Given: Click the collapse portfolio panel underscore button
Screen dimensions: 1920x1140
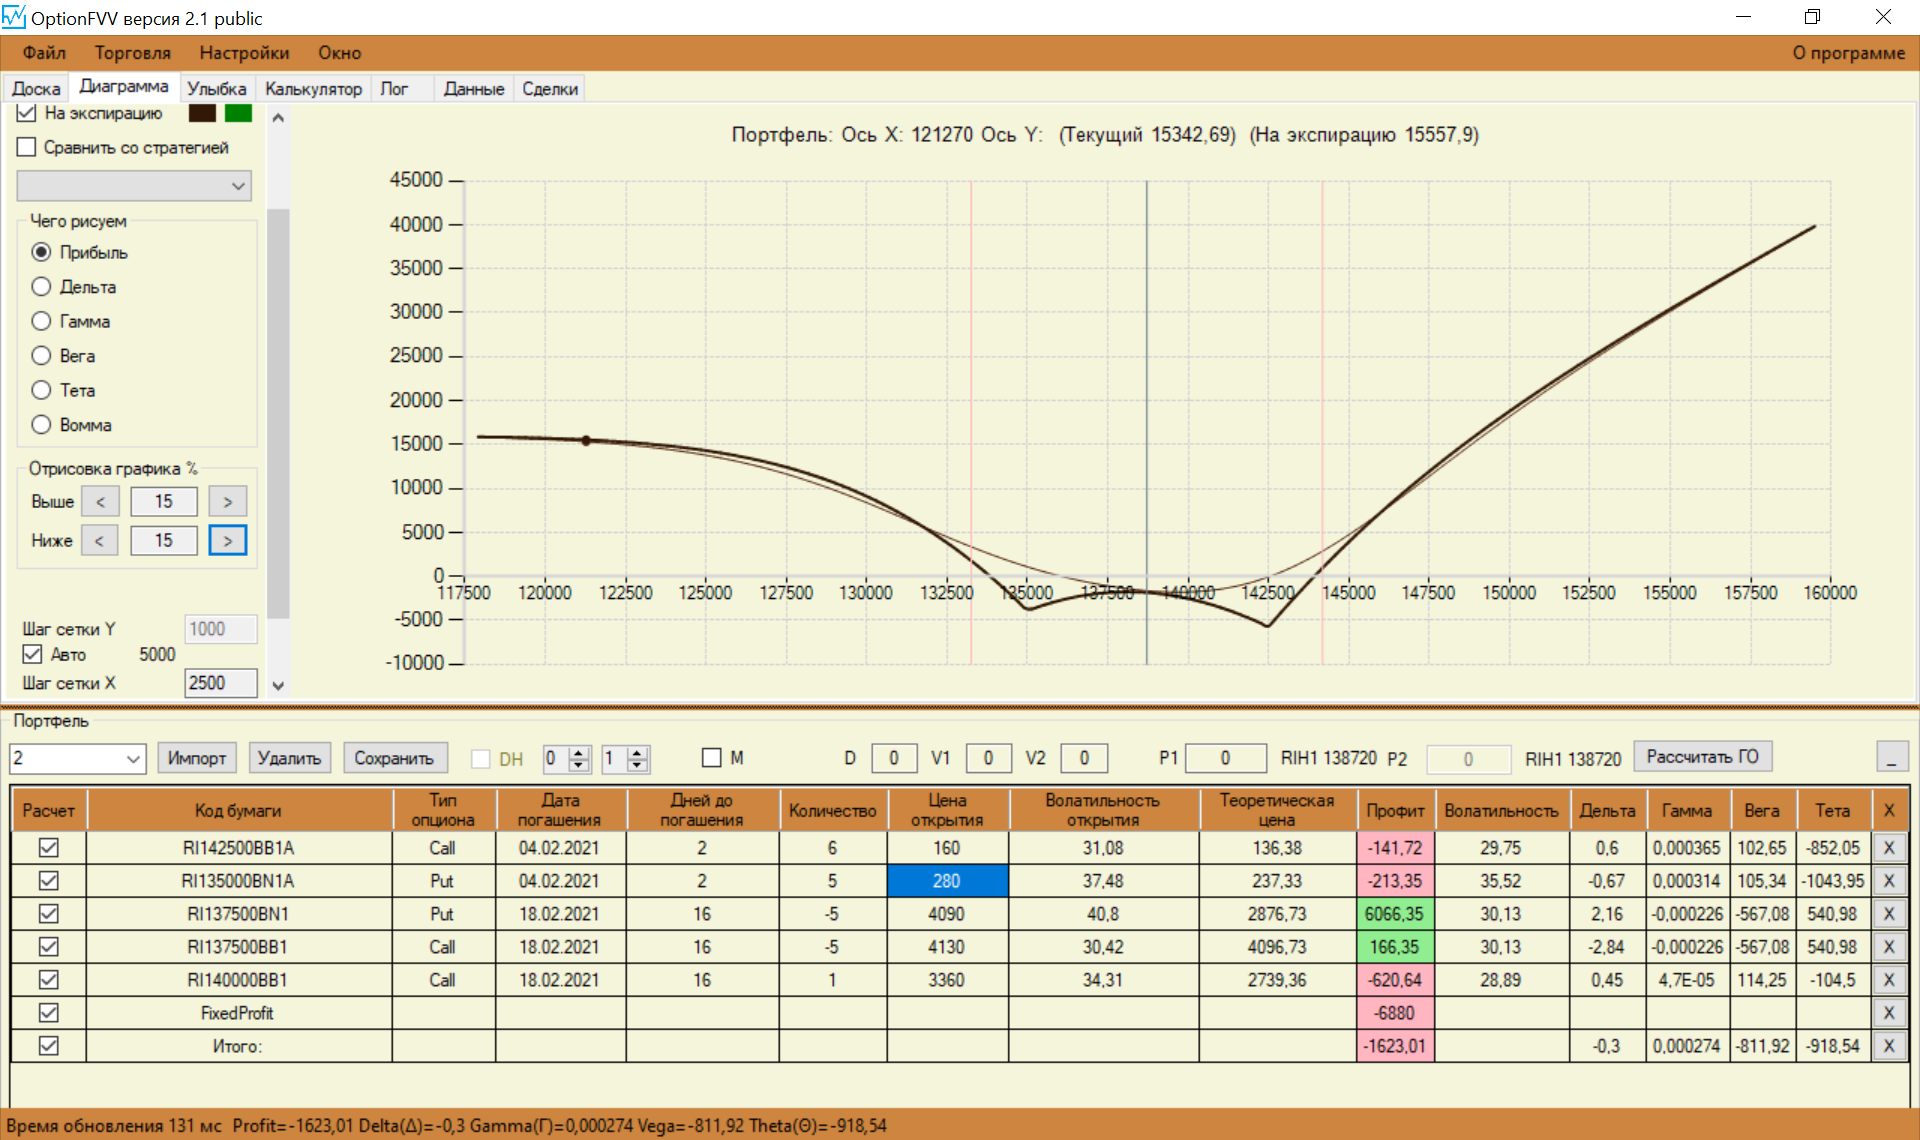Looking at the screenshot, I should (1891, 758).
